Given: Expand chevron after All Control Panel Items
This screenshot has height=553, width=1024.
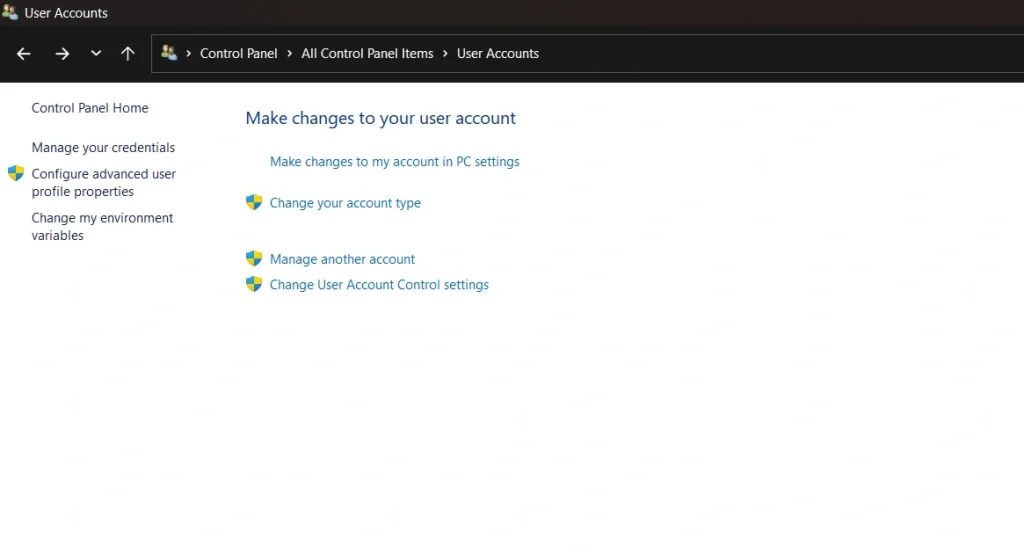Looking at the screenshot, I should (445, 54).
